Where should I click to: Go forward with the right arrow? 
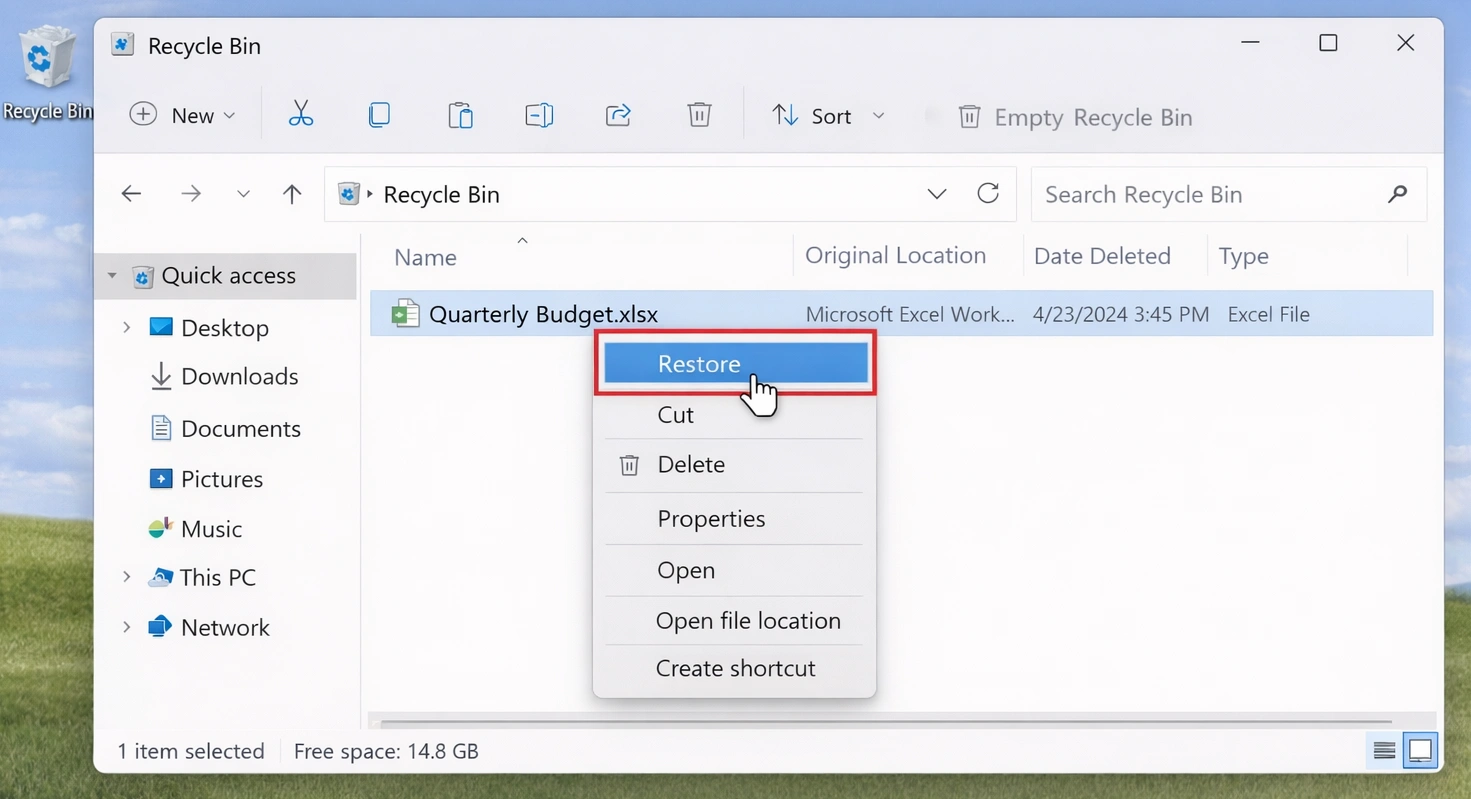click(x=191, y=194)
